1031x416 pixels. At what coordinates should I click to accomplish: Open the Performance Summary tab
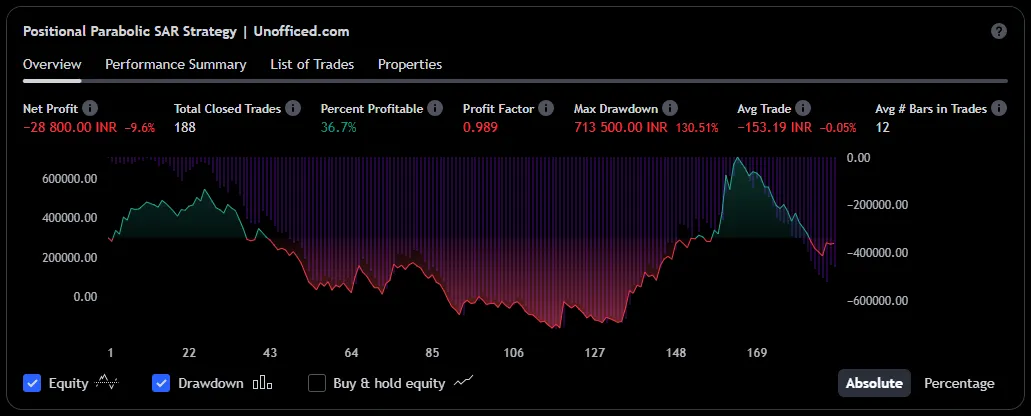(x=175, y=64)
